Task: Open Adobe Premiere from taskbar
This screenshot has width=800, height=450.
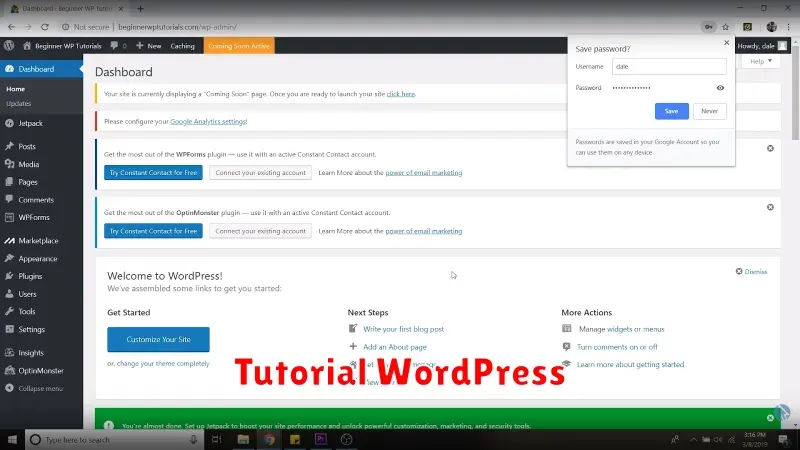Action: click(320, 439)
